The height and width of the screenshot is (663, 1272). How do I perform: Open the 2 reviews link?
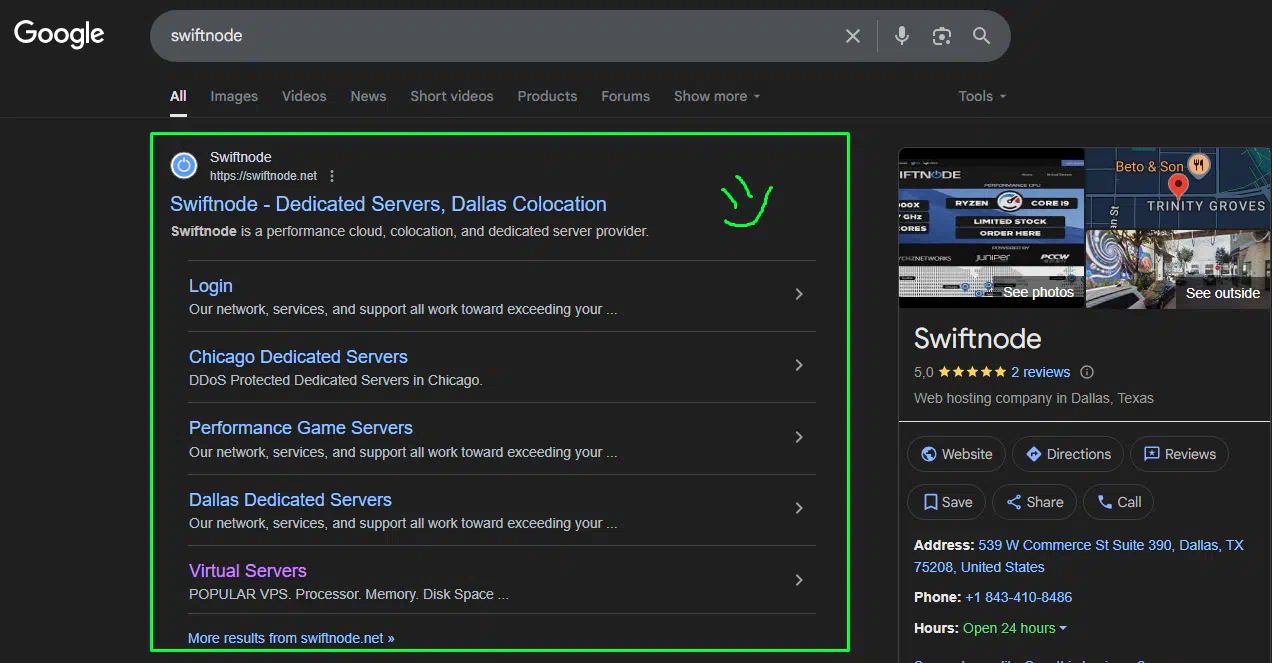[1040, 372]
